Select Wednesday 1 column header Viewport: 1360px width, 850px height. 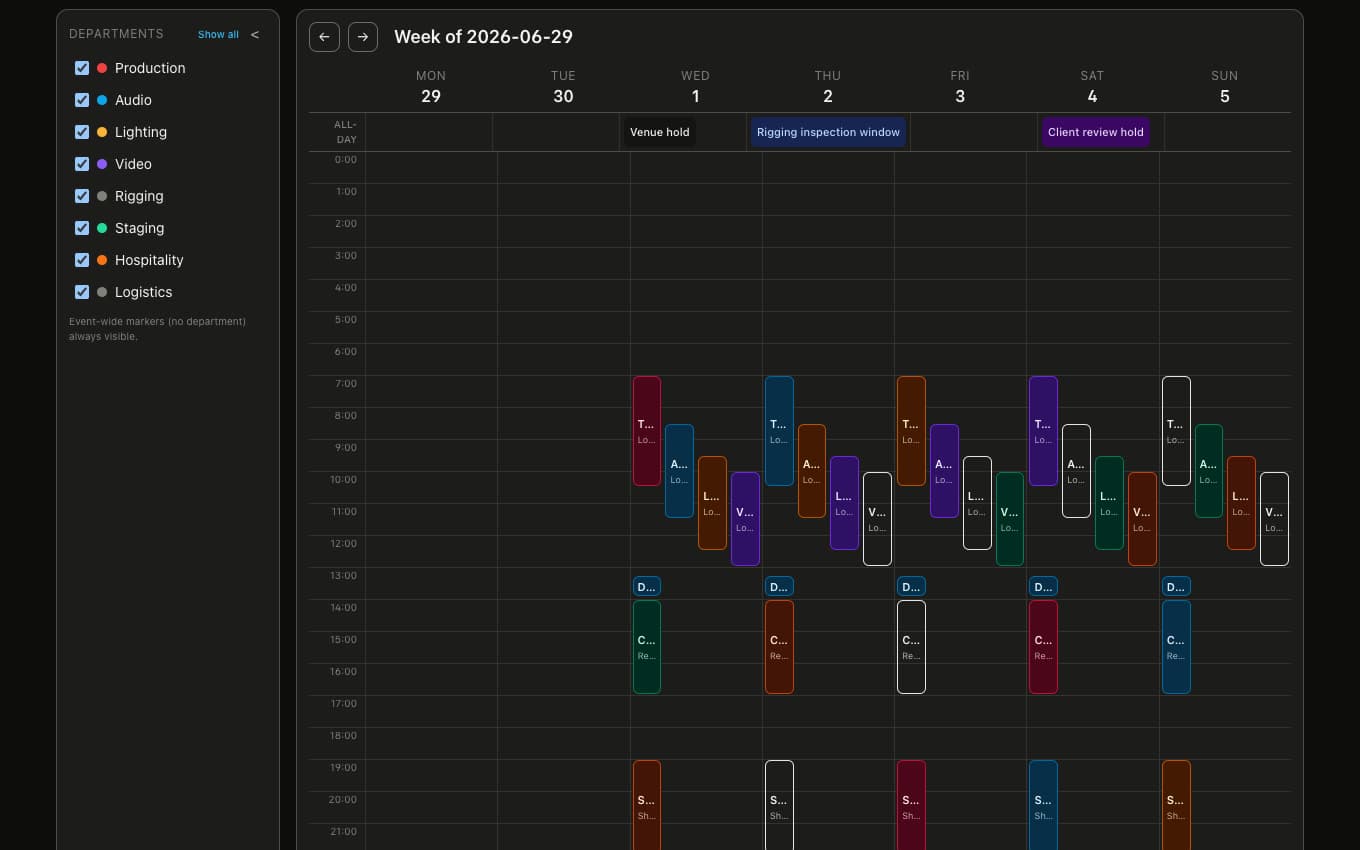click(696, 87)
